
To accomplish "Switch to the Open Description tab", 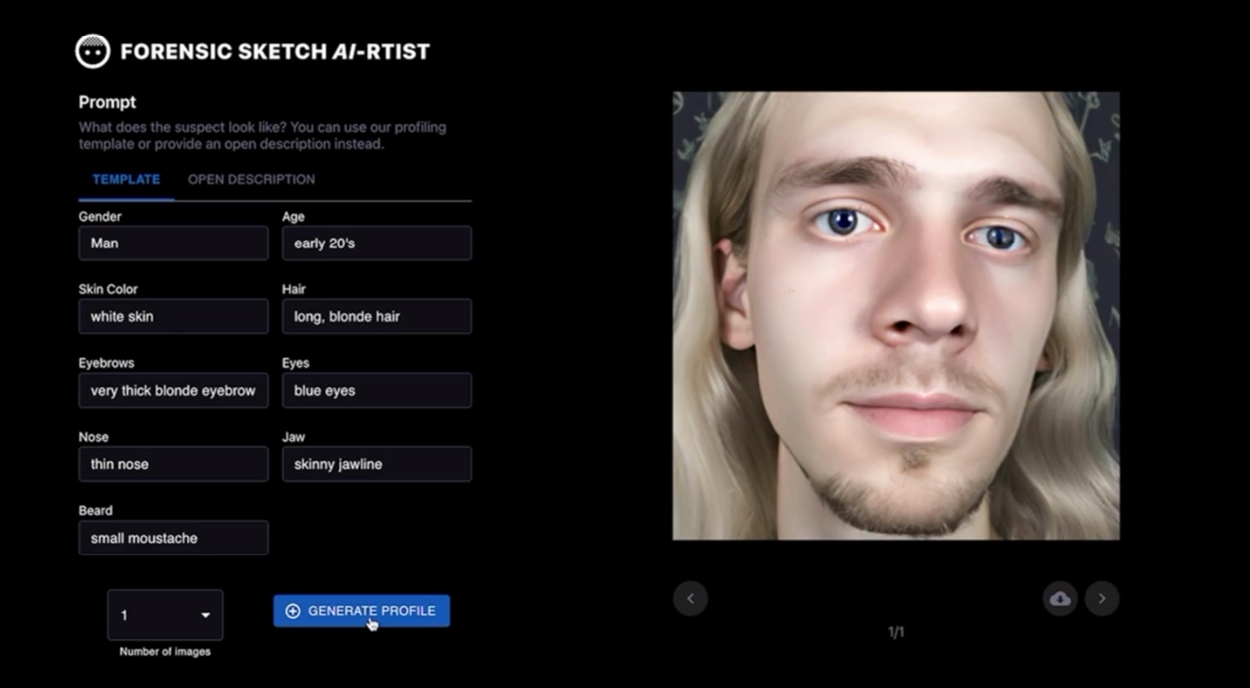I will pos(251,179).
